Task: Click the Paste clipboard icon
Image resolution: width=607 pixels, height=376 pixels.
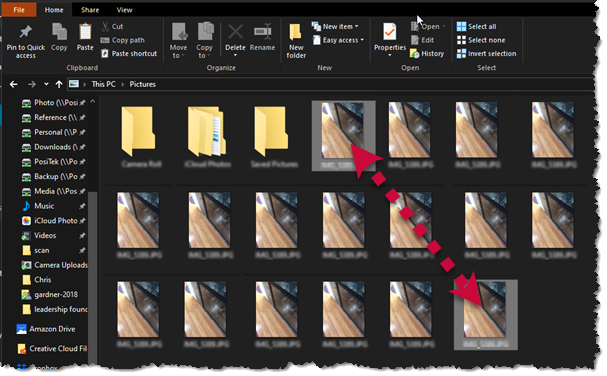Action: (x=85, y=32)
